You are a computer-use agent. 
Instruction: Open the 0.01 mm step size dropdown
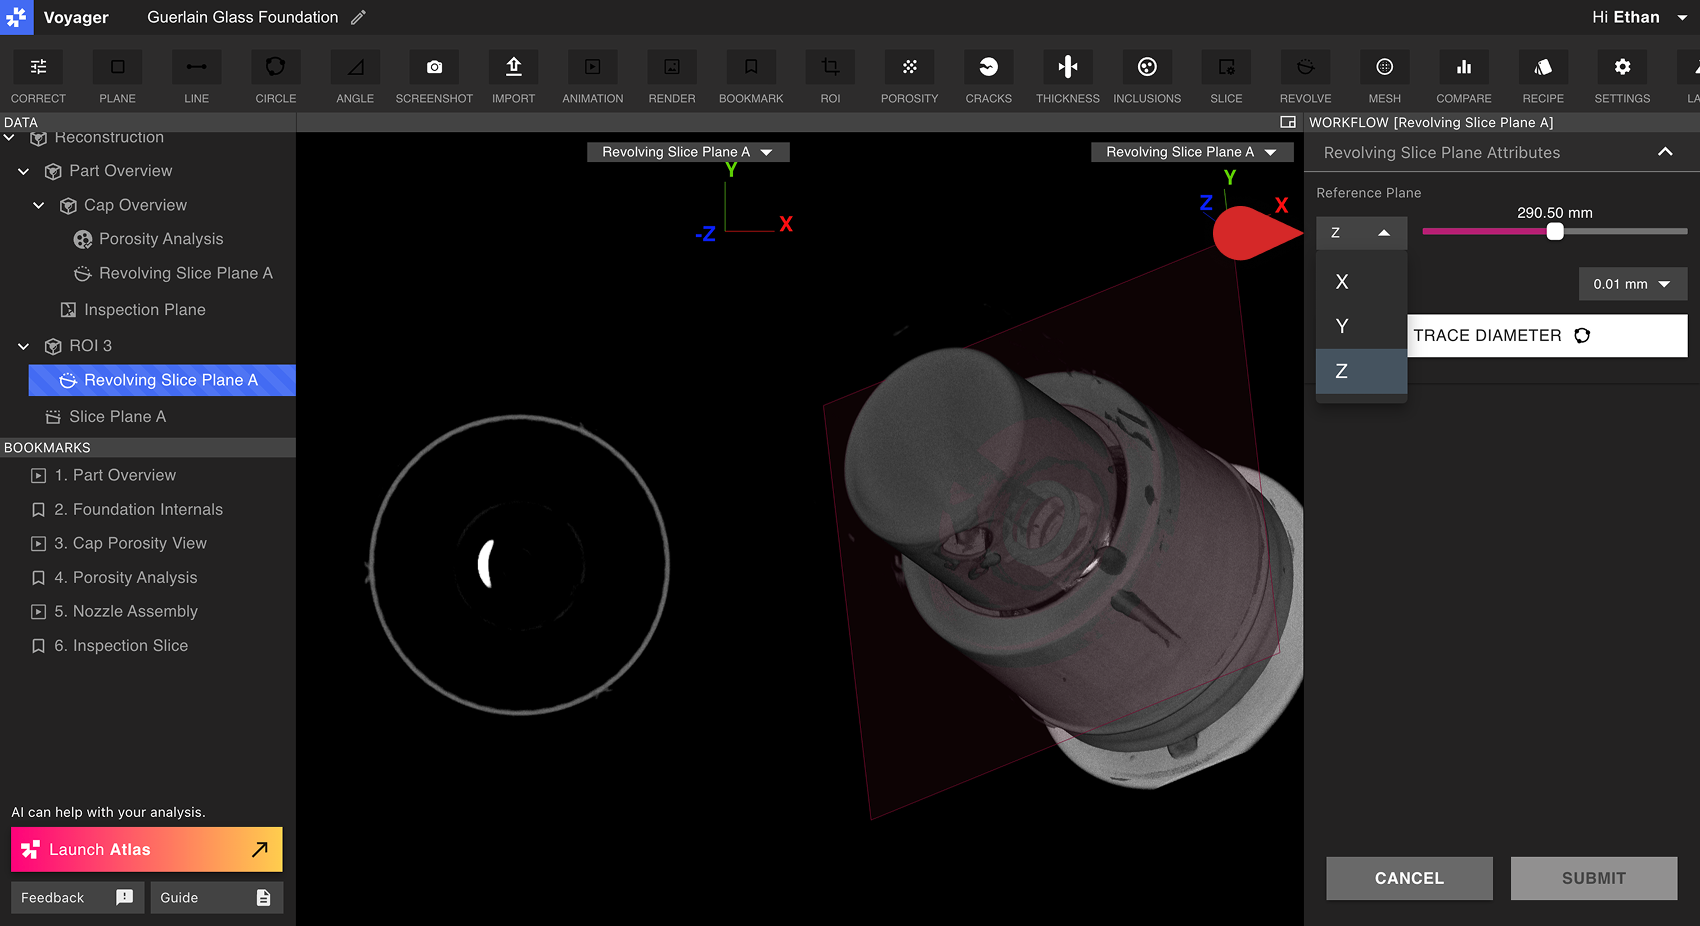[x=1632, y=284]
